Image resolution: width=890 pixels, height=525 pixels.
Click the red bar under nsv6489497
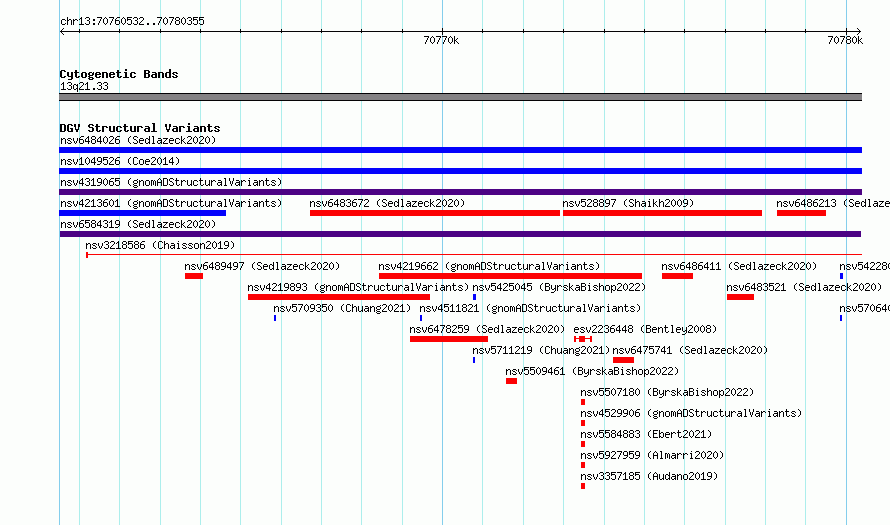(194, 276)
